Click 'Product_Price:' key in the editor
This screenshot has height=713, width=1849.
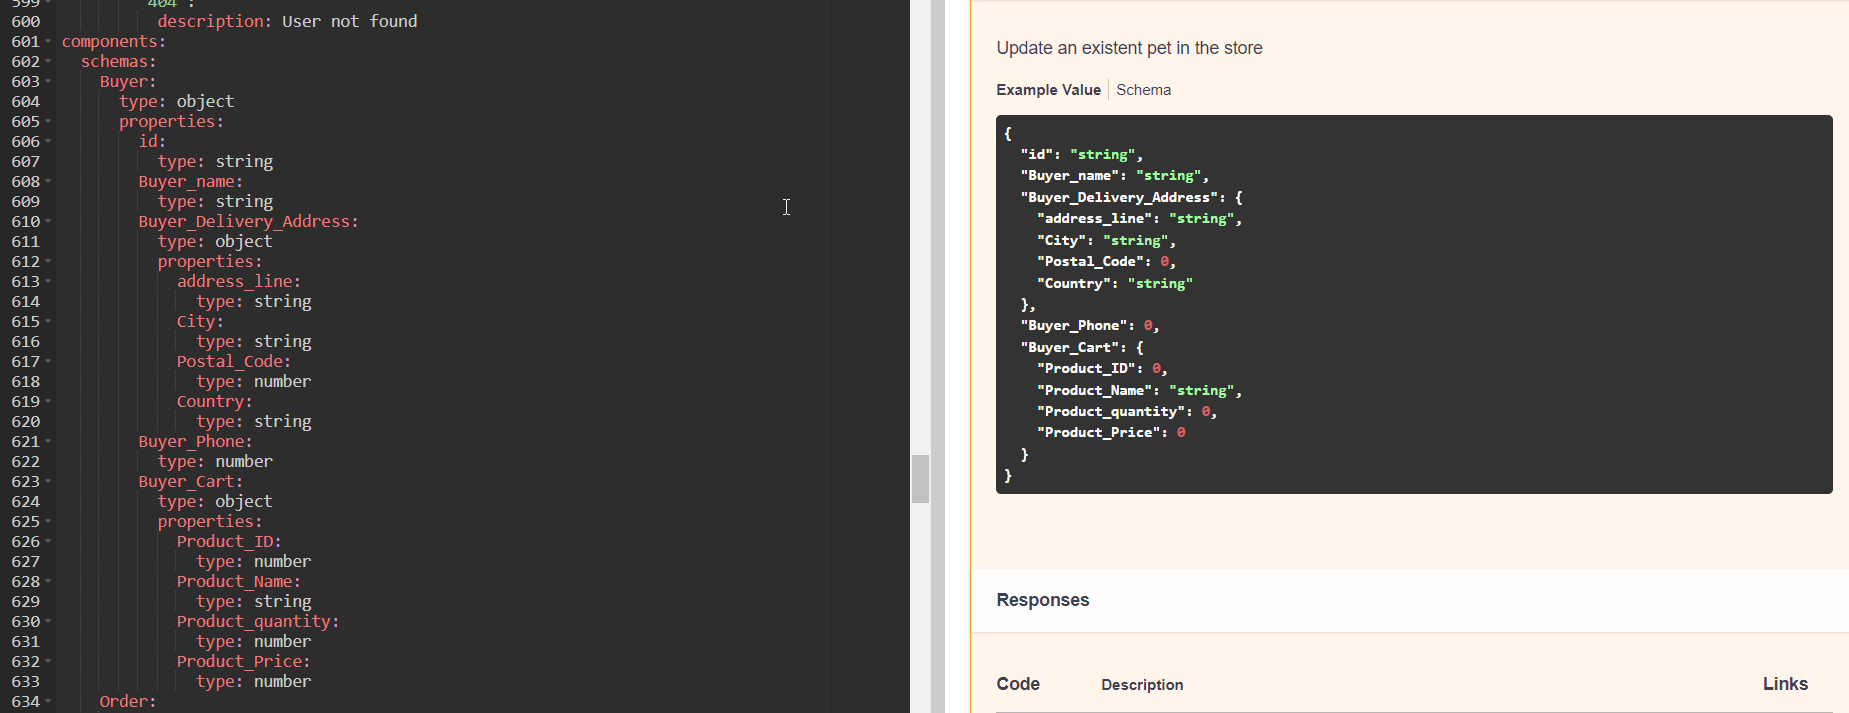coord(243,662)
